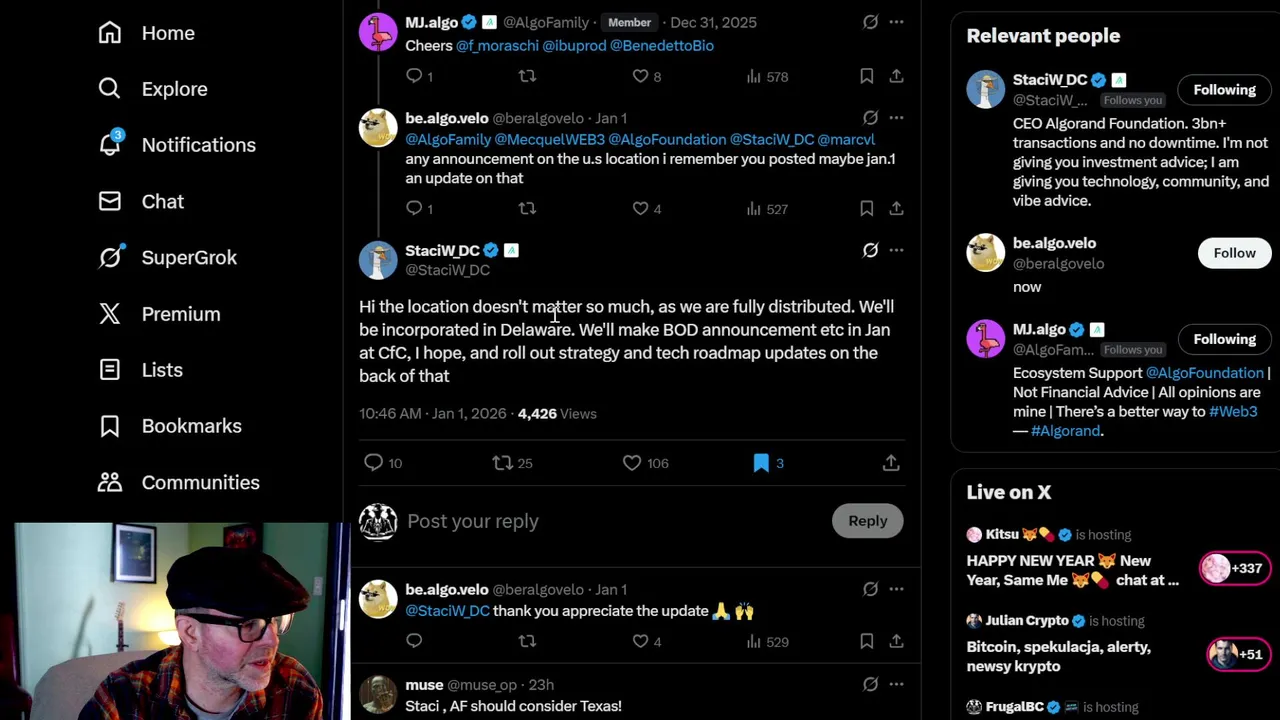Image resolution: width=1280 pixels, height=720 pixels.
Task: Click the Grok icon on StaciW_DC's post
Action: pos(870,250)
